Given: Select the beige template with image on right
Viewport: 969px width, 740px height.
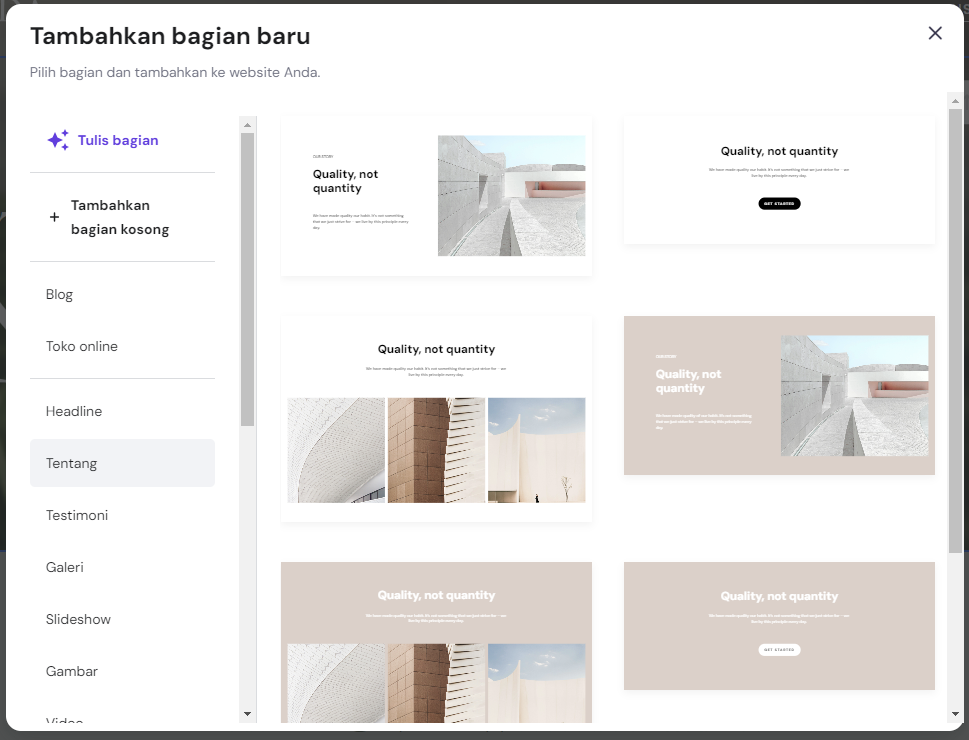Looking at the screenshot, I should (779, 395).
